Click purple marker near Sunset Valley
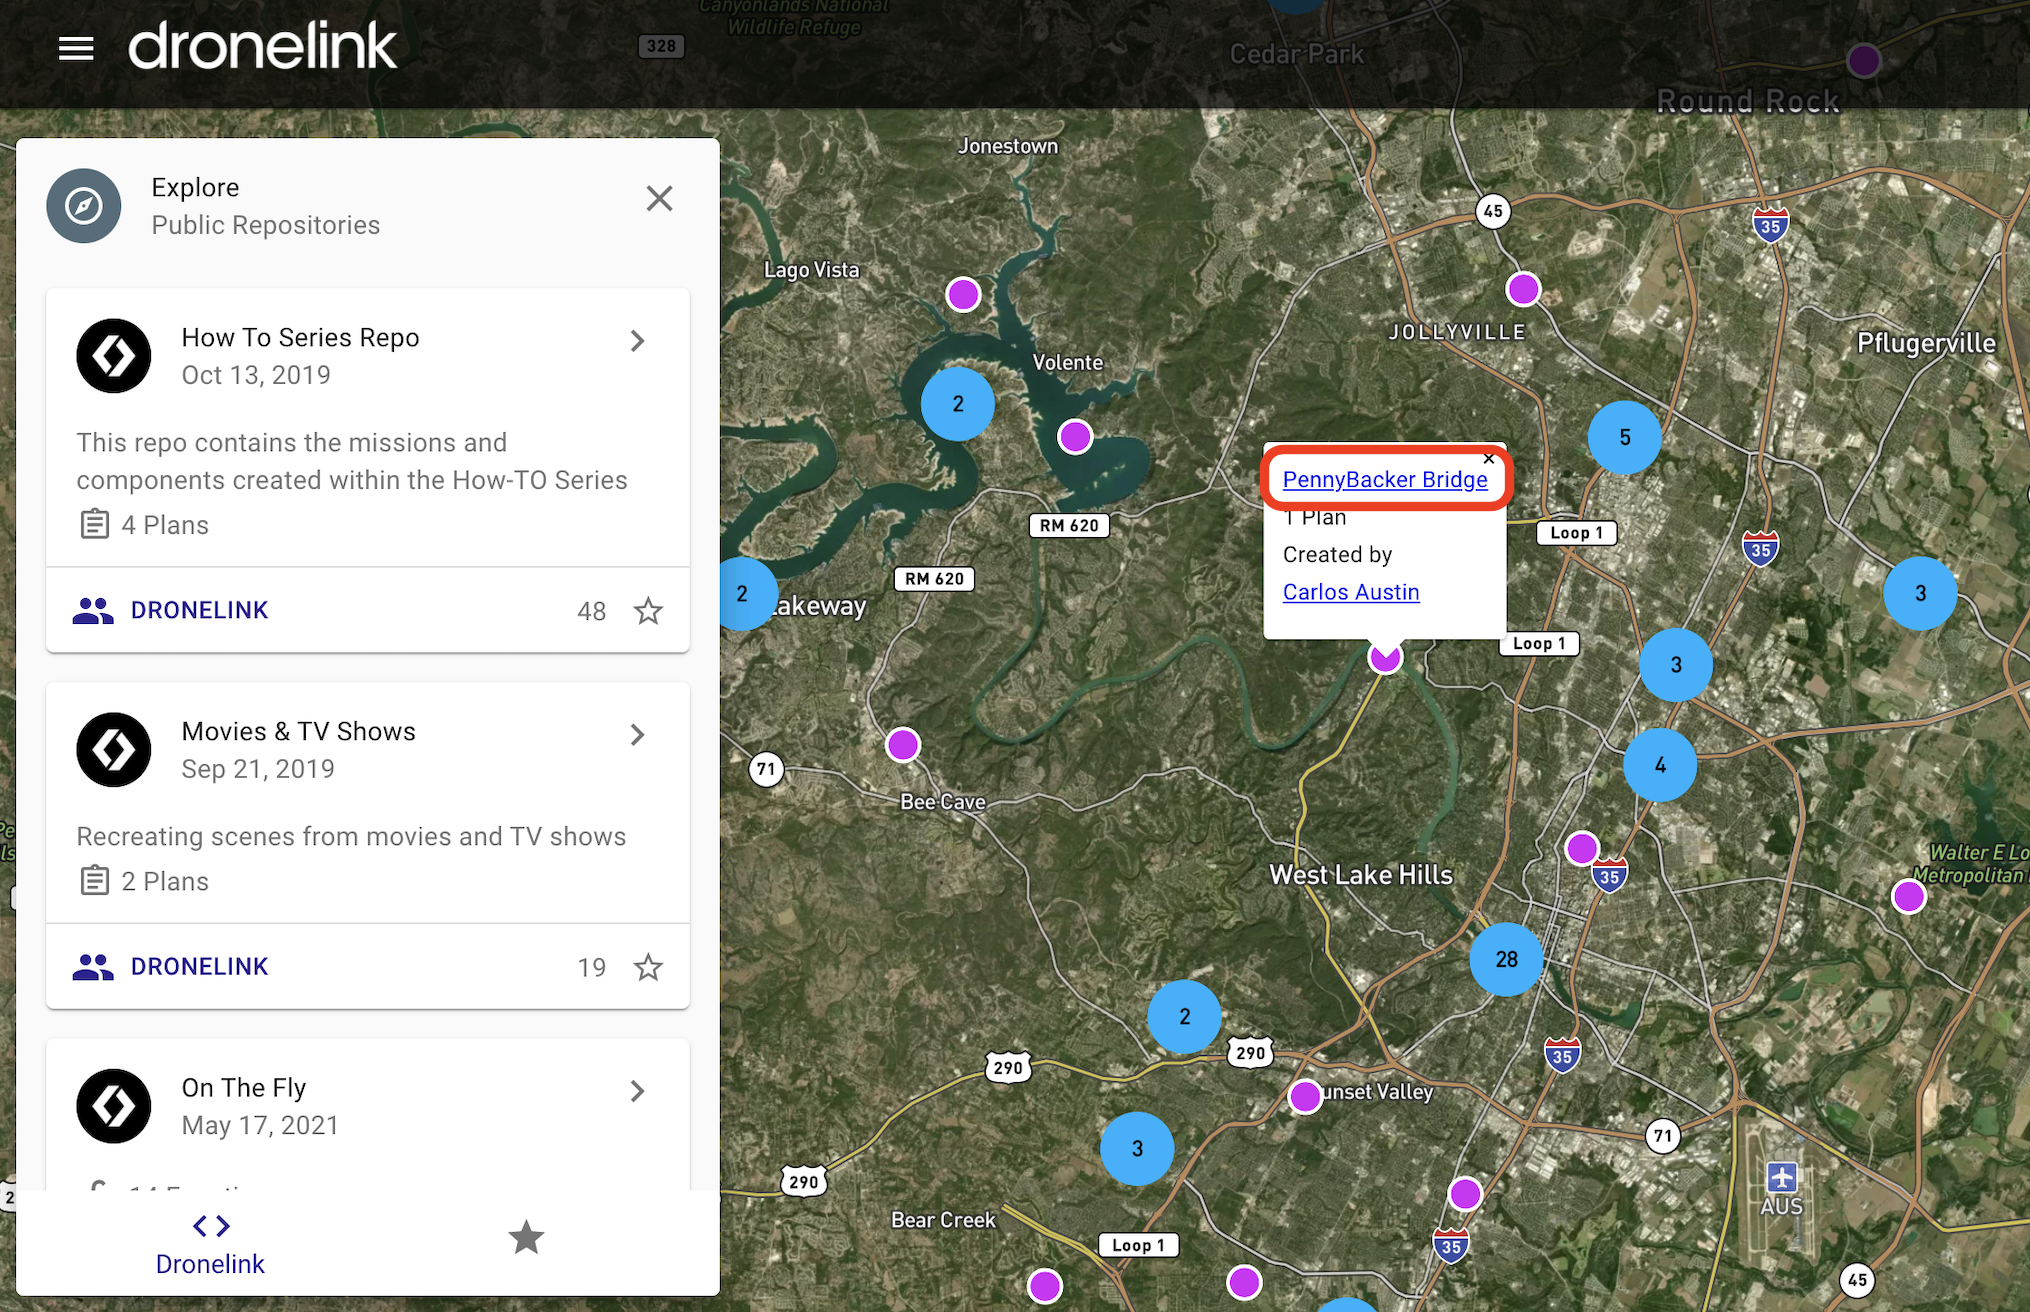This screenshot has height=1312, width=2030. [1305, 1096]
